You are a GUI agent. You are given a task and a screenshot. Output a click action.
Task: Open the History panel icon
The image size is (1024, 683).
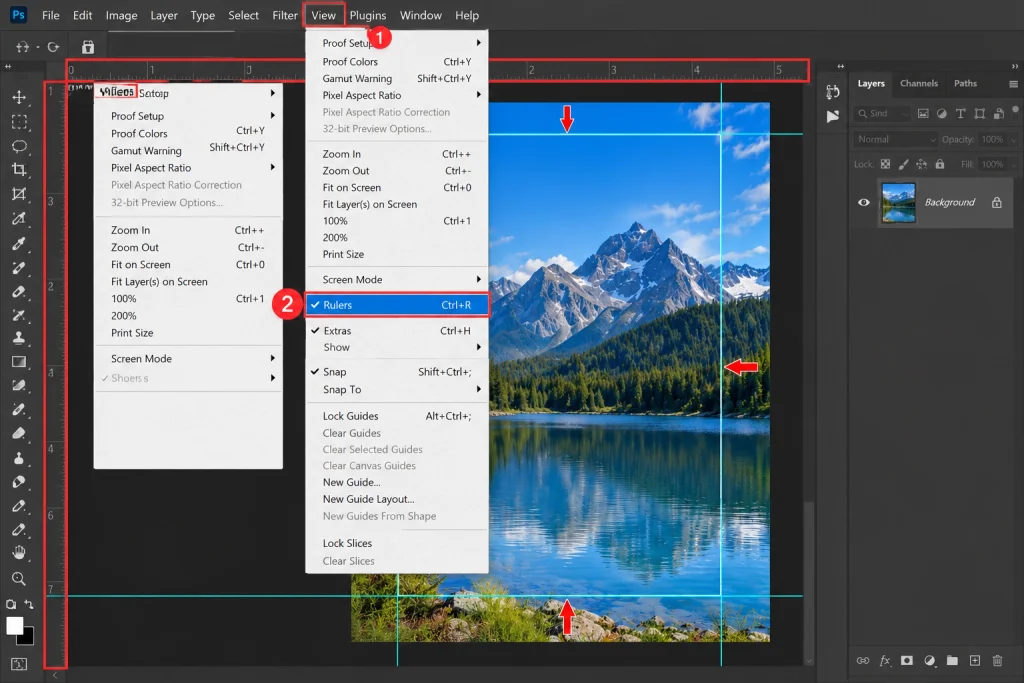click(832, 92)
